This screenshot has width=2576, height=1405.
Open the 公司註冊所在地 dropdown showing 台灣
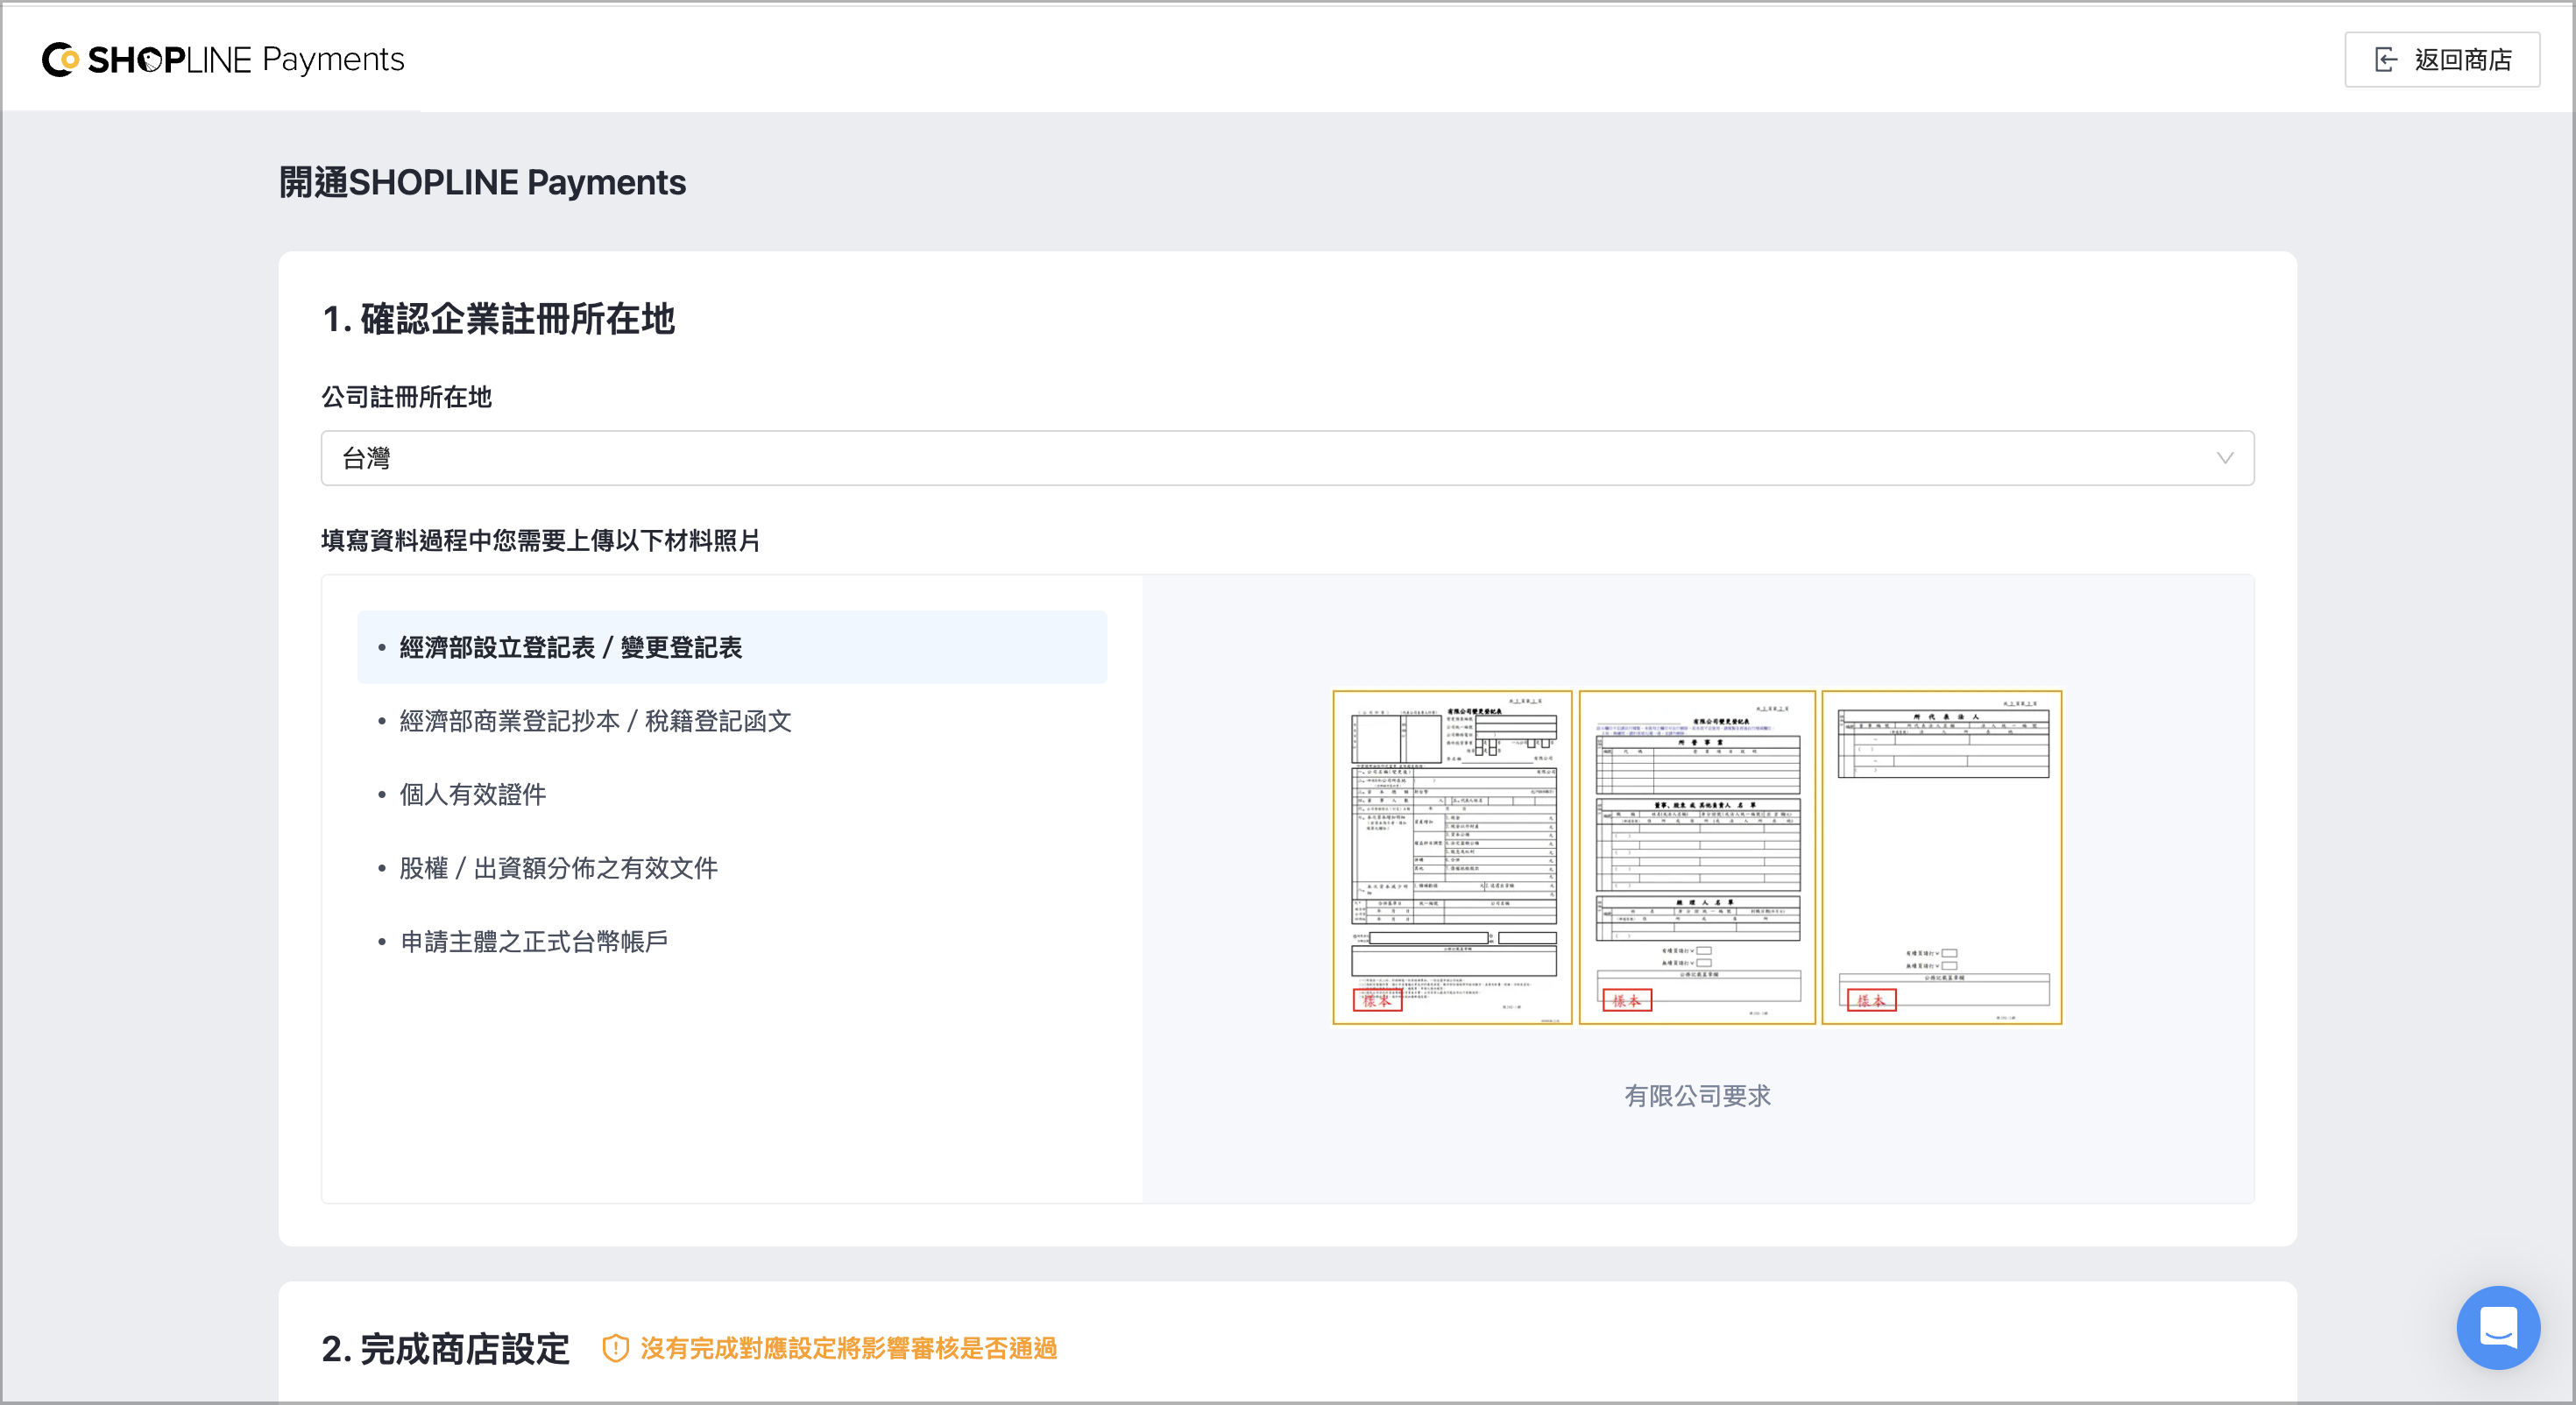pyautogui.click(x=1287, y=458)
